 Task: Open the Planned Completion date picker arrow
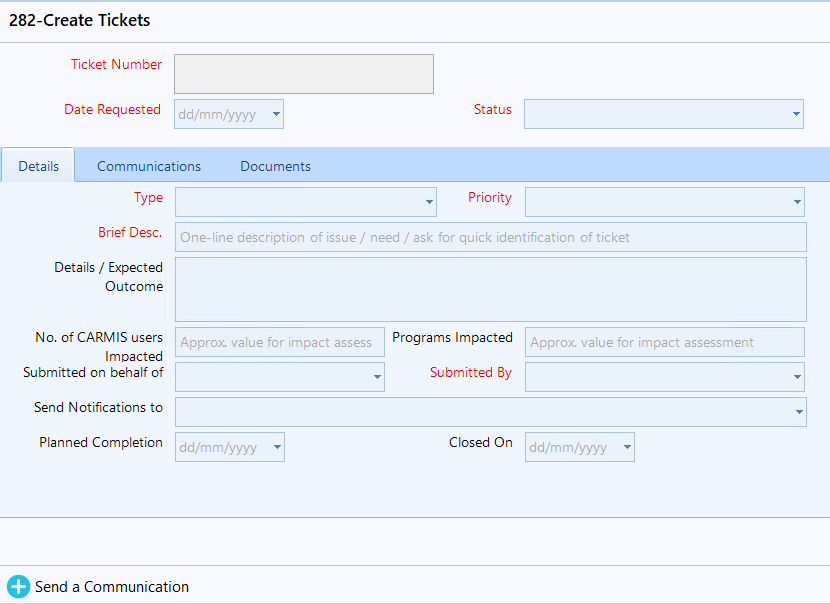(277, 447)
